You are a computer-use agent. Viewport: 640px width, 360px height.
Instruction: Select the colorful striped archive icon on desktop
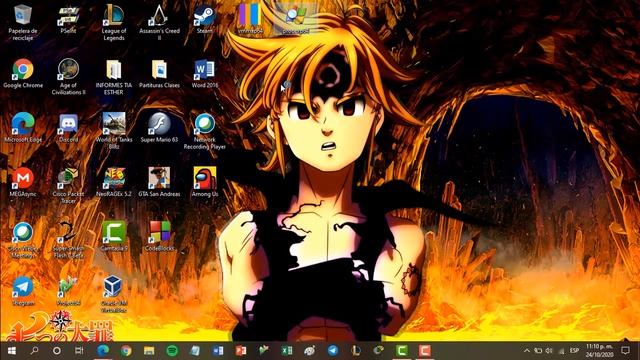tap(250, 19)
